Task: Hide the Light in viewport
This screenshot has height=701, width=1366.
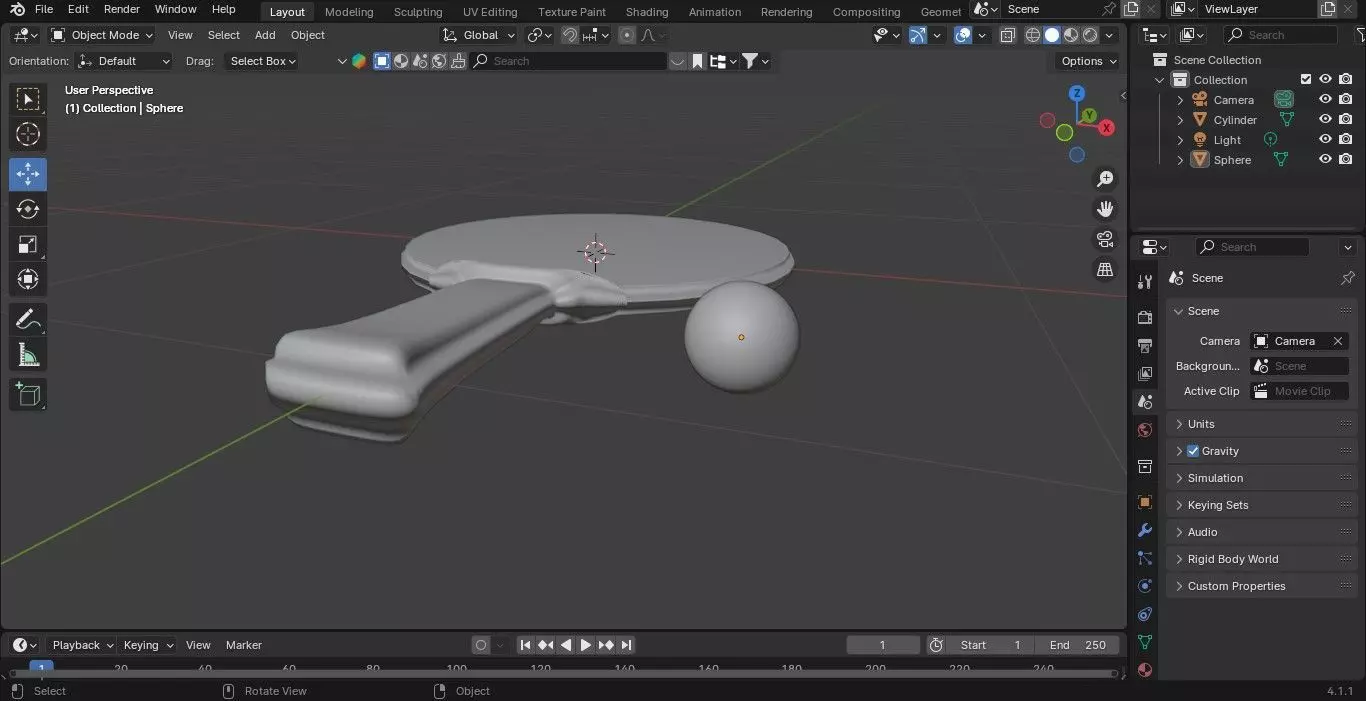Action: [x=1325, y=140]
